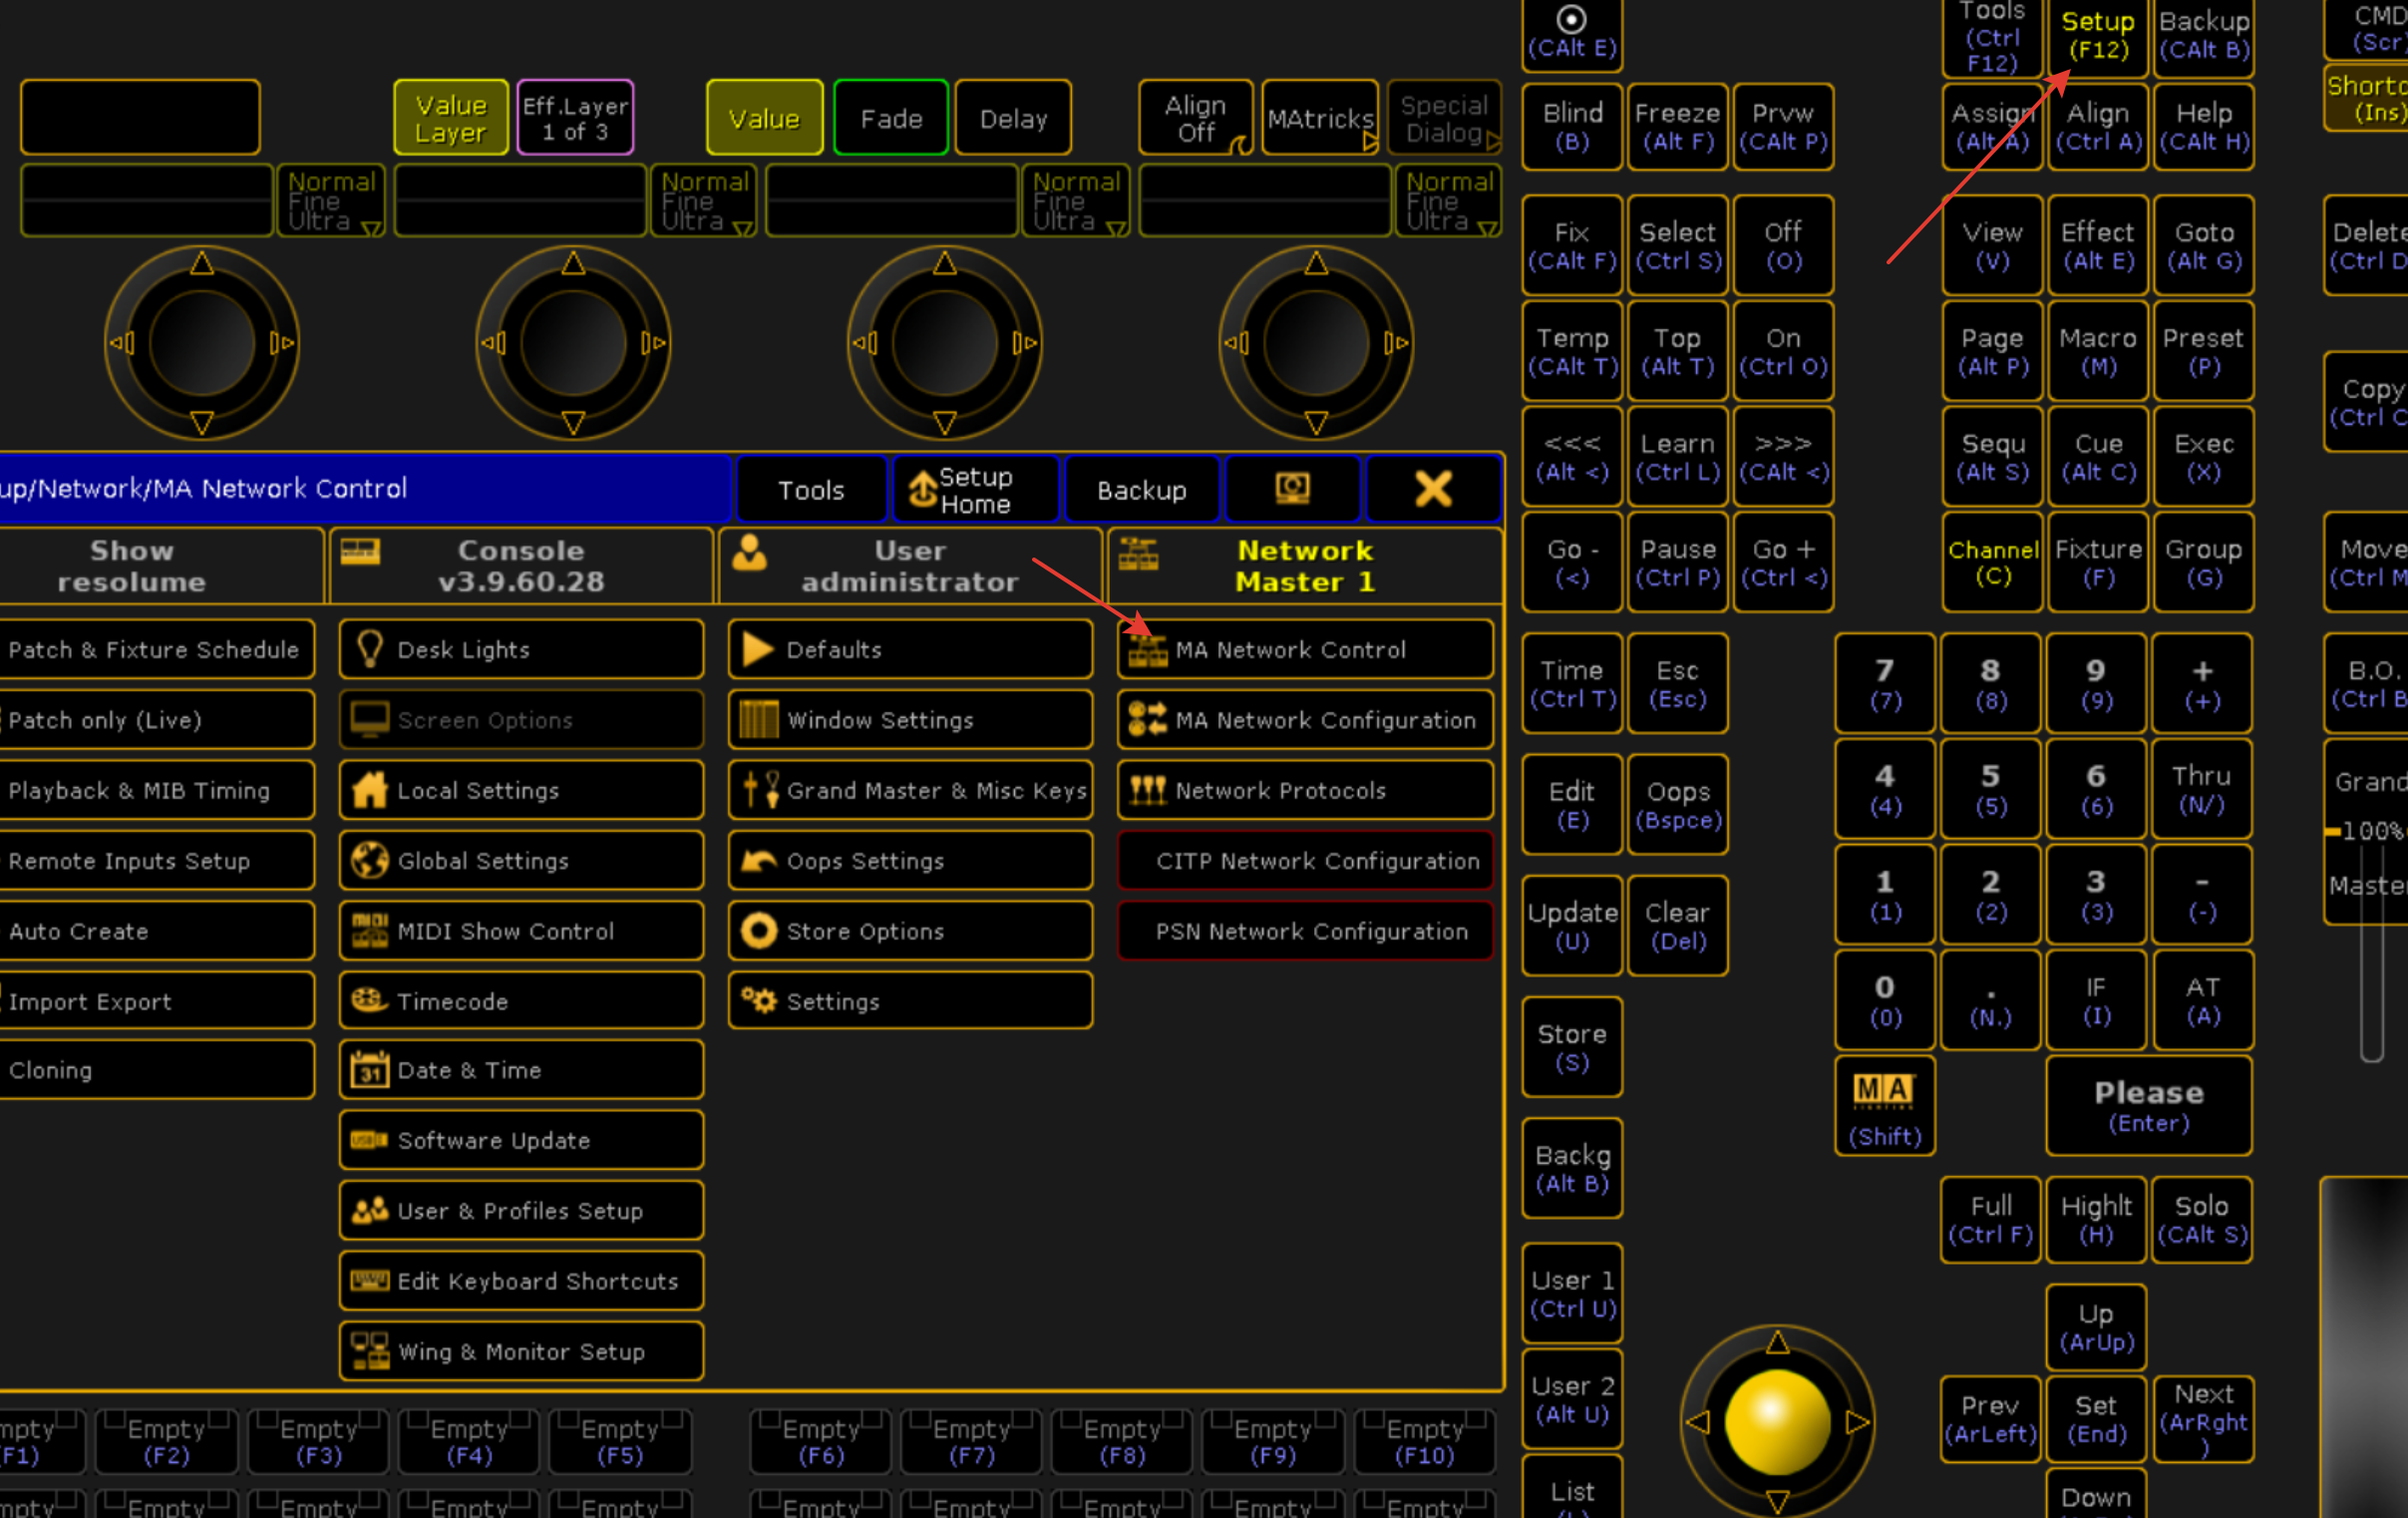The image size is (2408, 1518).
Task: Open the MAtricks popup
Action: point(1320,118)
